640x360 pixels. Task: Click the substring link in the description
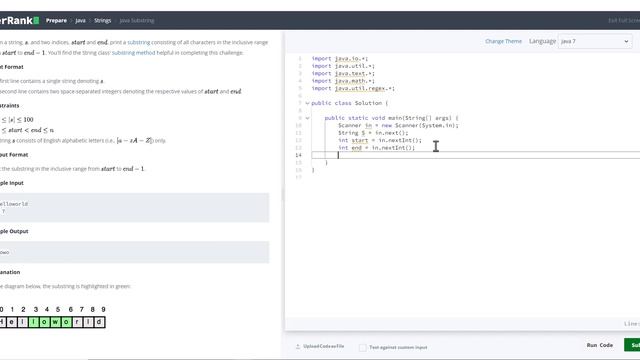click(139, 42)
